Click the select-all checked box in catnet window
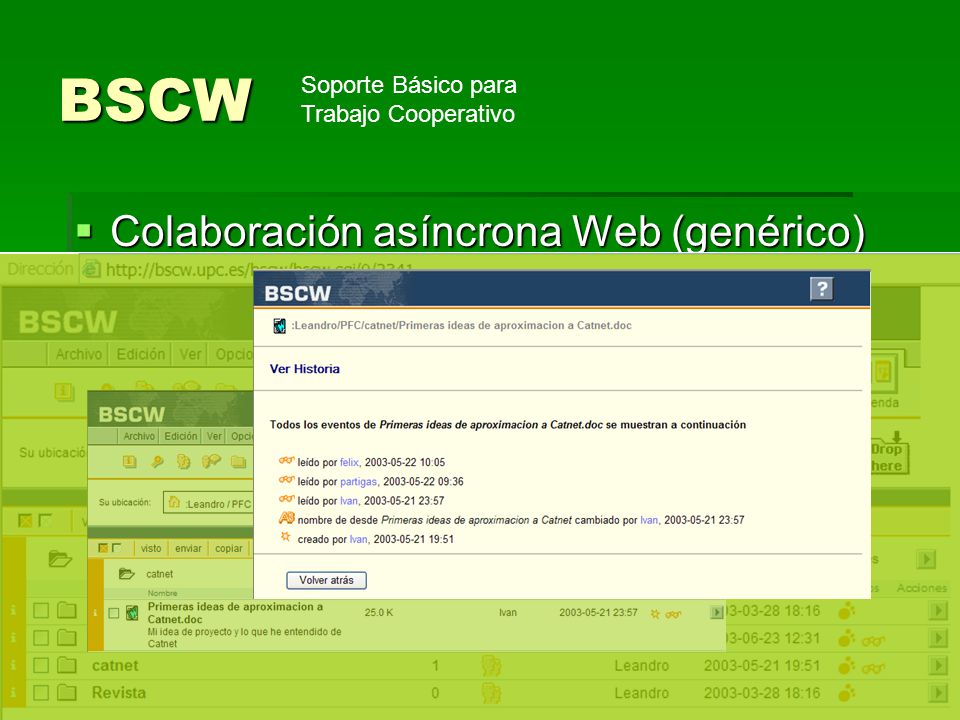960x720 pixels. (103, 548)
